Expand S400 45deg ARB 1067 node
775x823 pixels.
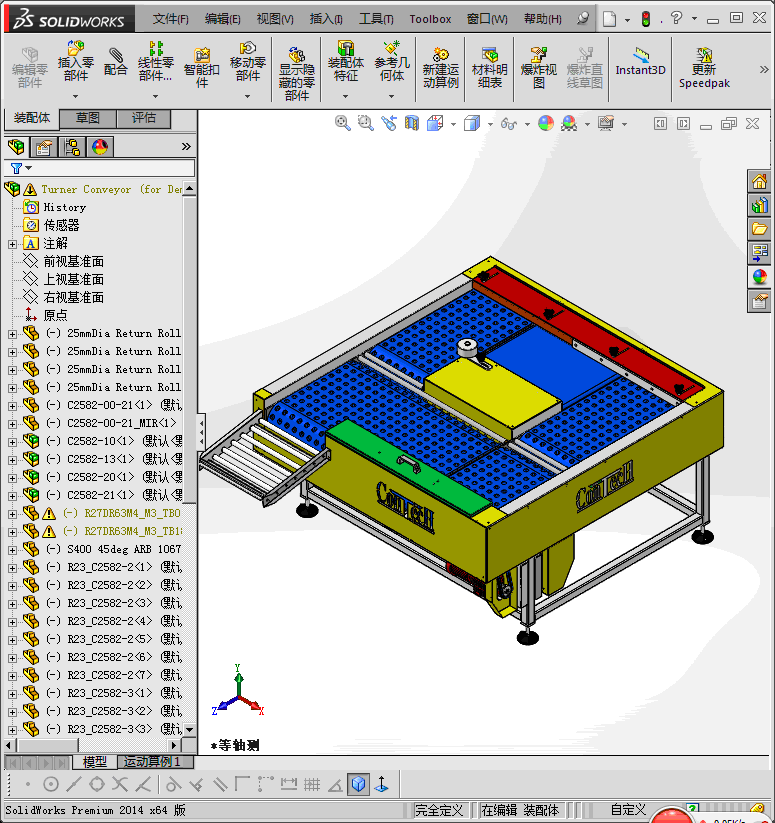click(12, 550)
